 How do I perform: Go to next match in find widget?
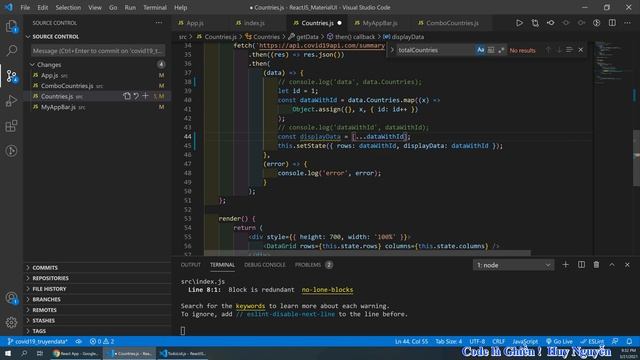point(559,50)
